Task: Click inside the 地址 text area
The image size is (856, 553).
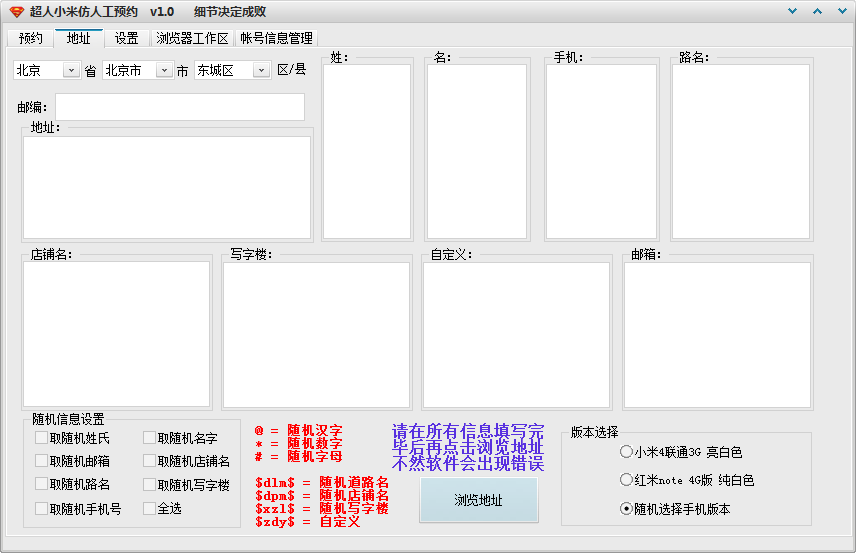Action: (x=167, y=187)
